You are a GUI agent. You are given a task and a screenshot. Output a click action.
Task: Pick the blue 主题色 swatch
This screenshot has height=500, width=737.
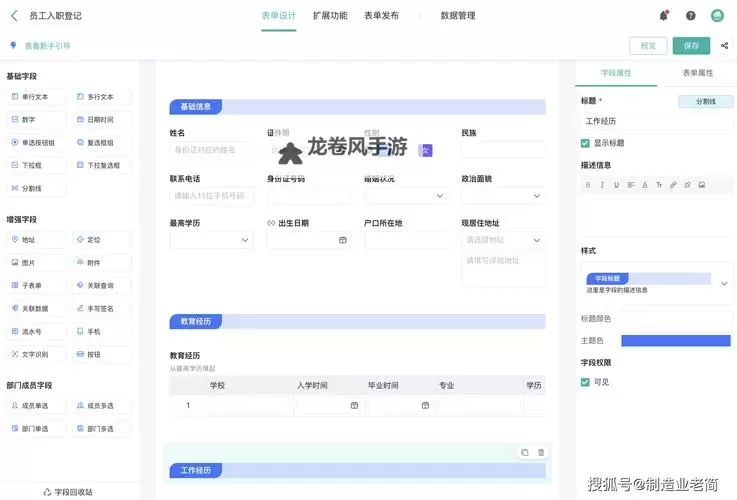pos(676,341)
